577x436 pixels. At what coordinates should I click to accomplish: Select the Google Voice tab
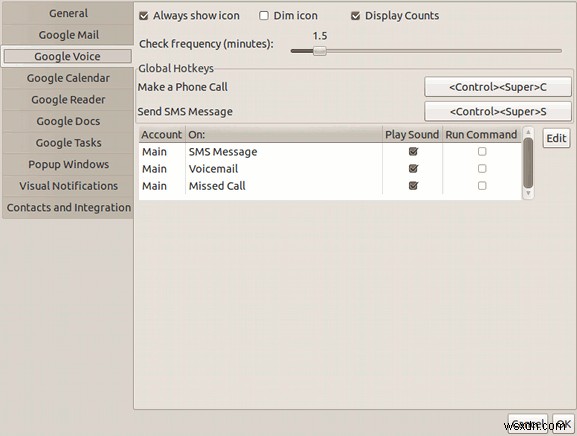(x=67, y=56)
